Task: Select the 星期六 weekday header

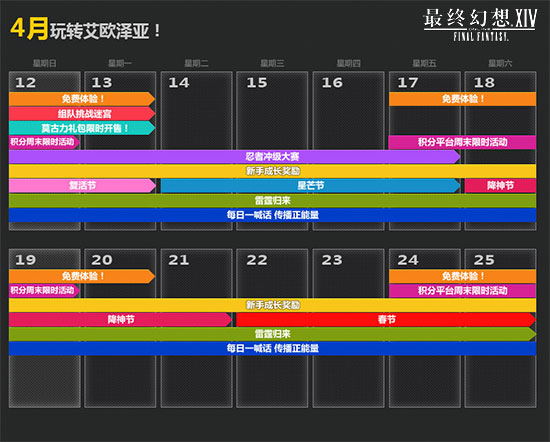Action: coord(500,63)
